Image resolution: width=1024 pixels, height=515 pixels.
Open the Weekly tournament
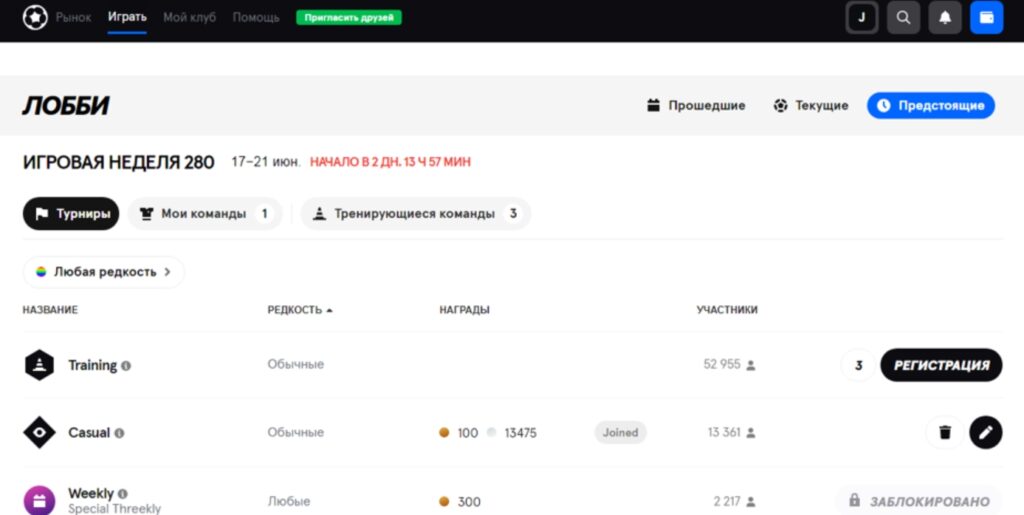(91, 493)
